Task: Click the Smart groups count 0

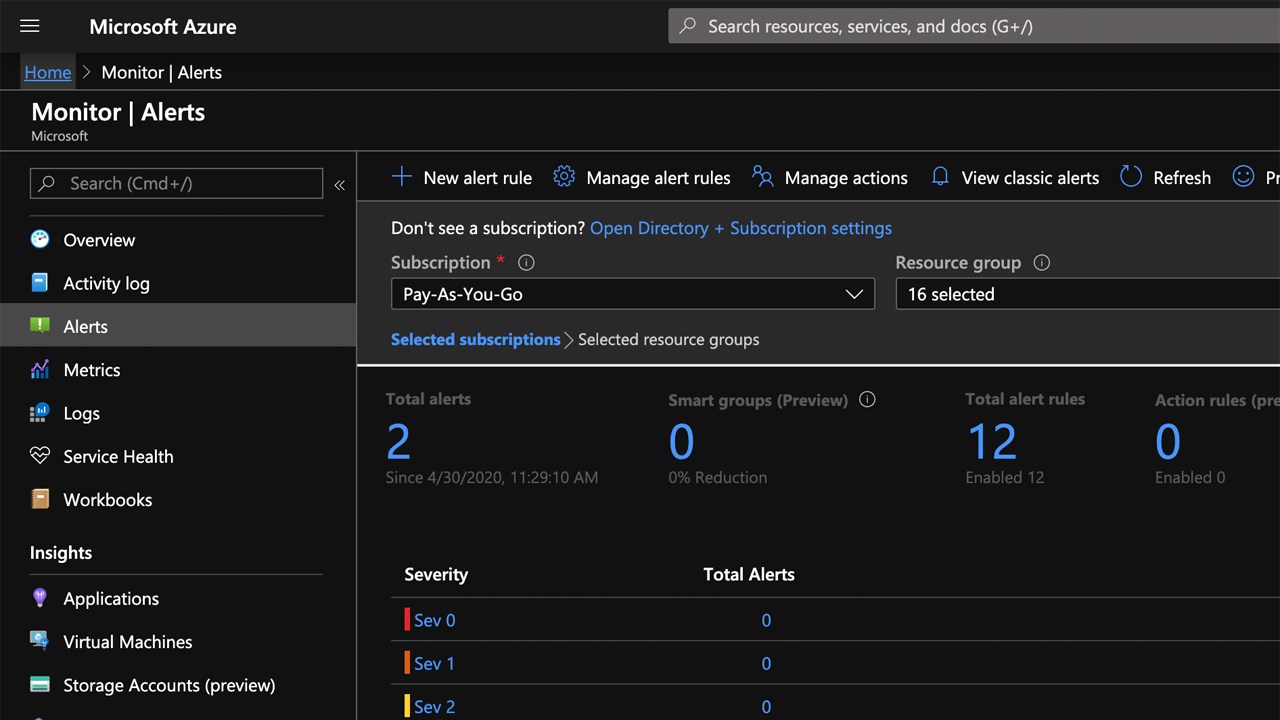Action: coord(681,441)
